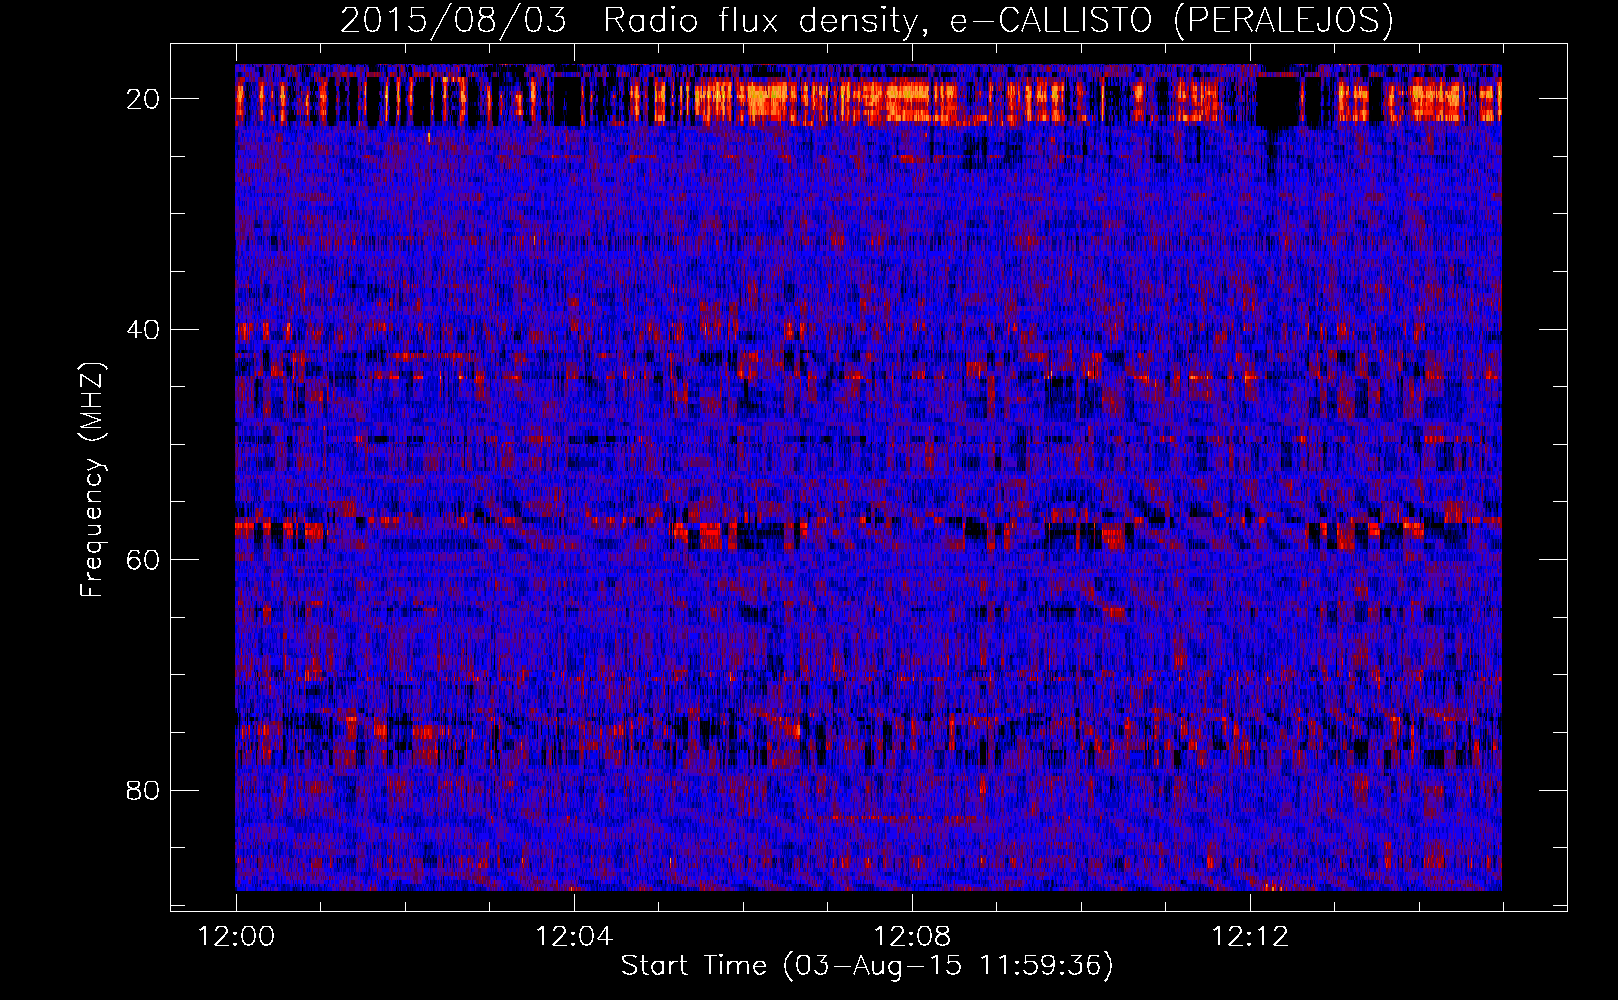Click the plot title with e-CALLISTO (PERALEJOS)
Image resolution: width=1618 pixels, height=1000 pixels.
866,21
